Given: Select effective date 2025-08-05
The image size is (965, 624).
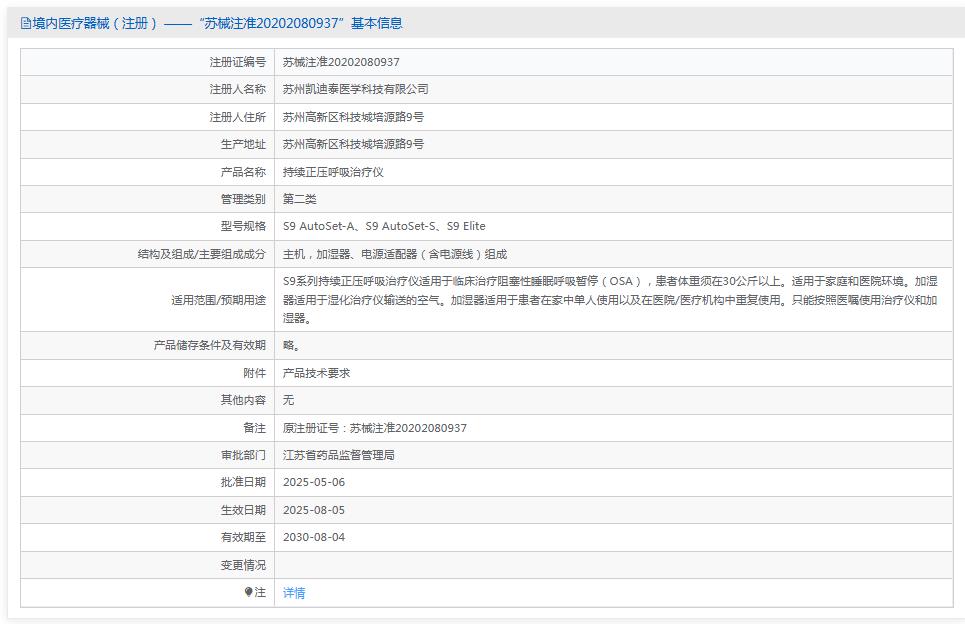Looking at the screenshot, I should pos(314,510).
